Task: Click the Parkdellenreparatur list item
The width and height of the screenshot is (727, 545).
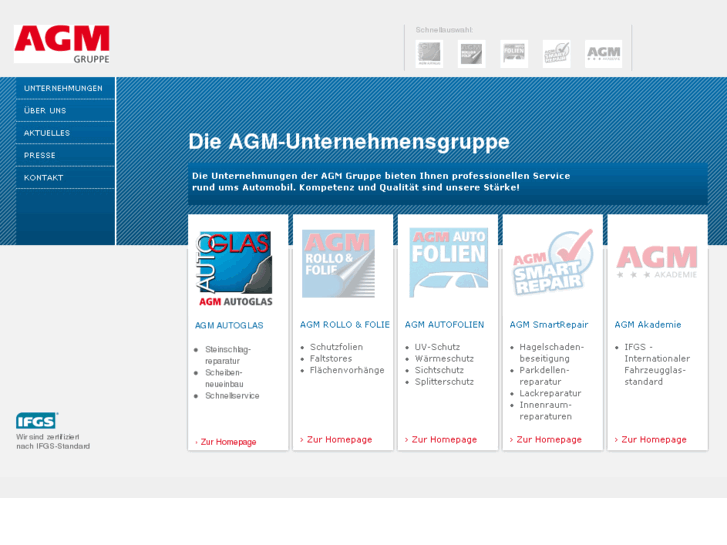Action: coord(544,376)
